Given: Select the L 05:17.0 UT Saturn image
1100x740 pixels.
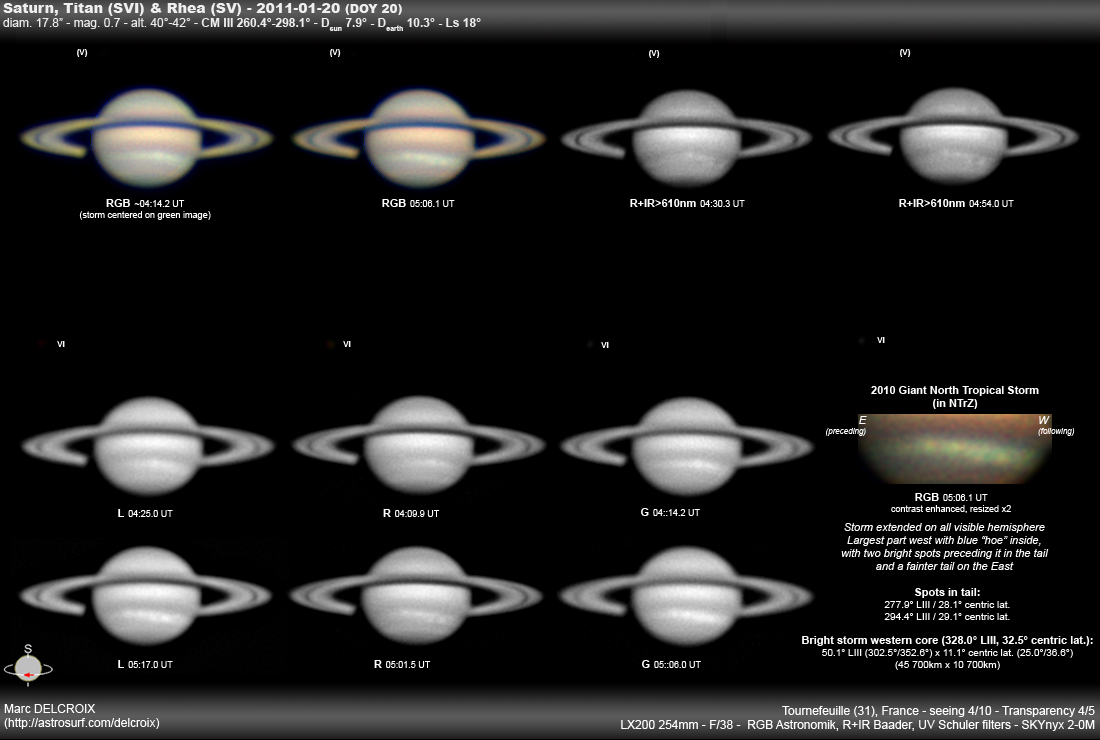Looking at the screenshot, I should pyautogui.click(x=146, y=596).
